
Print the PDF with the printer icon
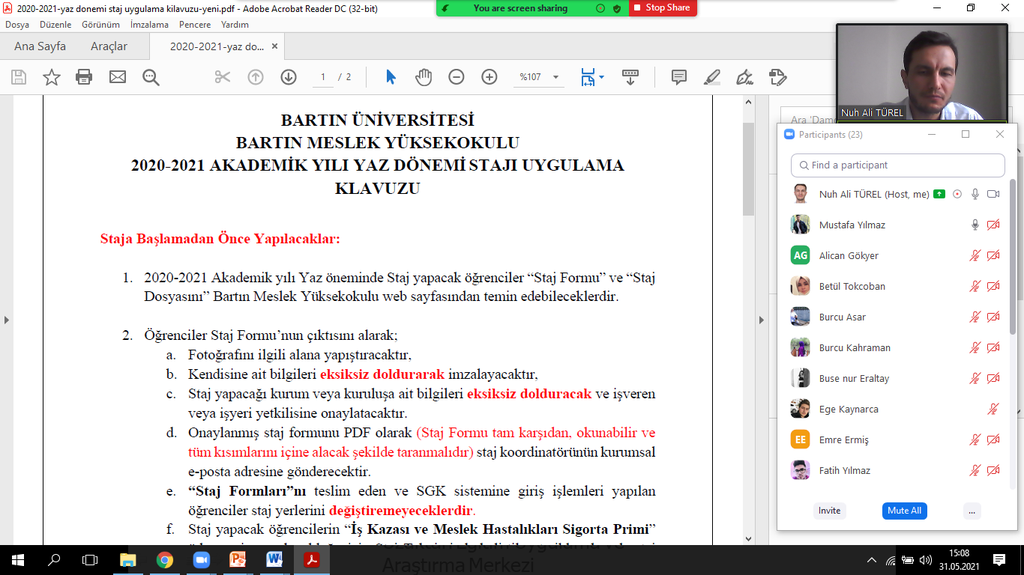84,77
